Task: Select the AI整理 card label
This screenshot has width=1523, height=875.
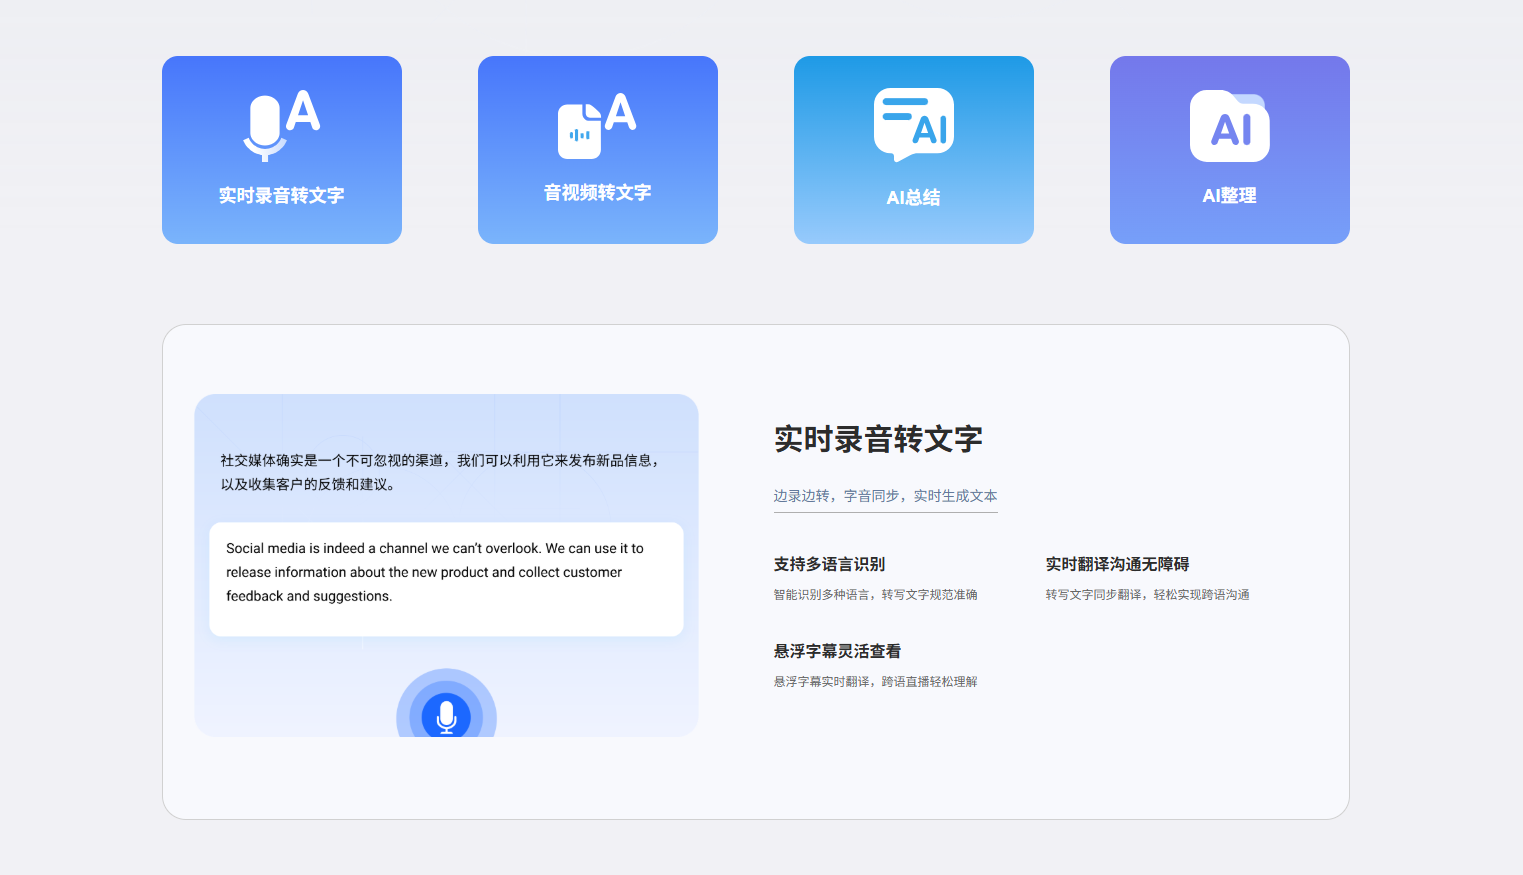Action: 1230,196
